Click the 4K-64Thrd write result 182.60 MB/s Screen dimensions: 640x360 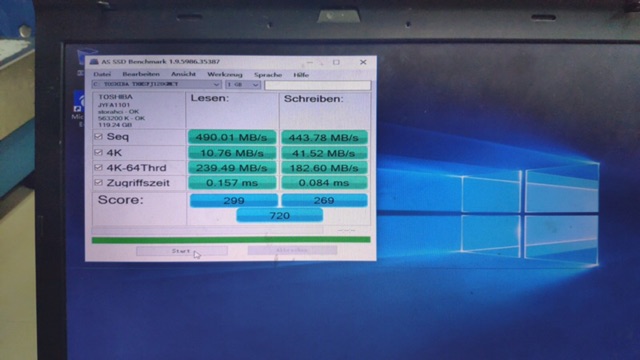coord(324,168)
